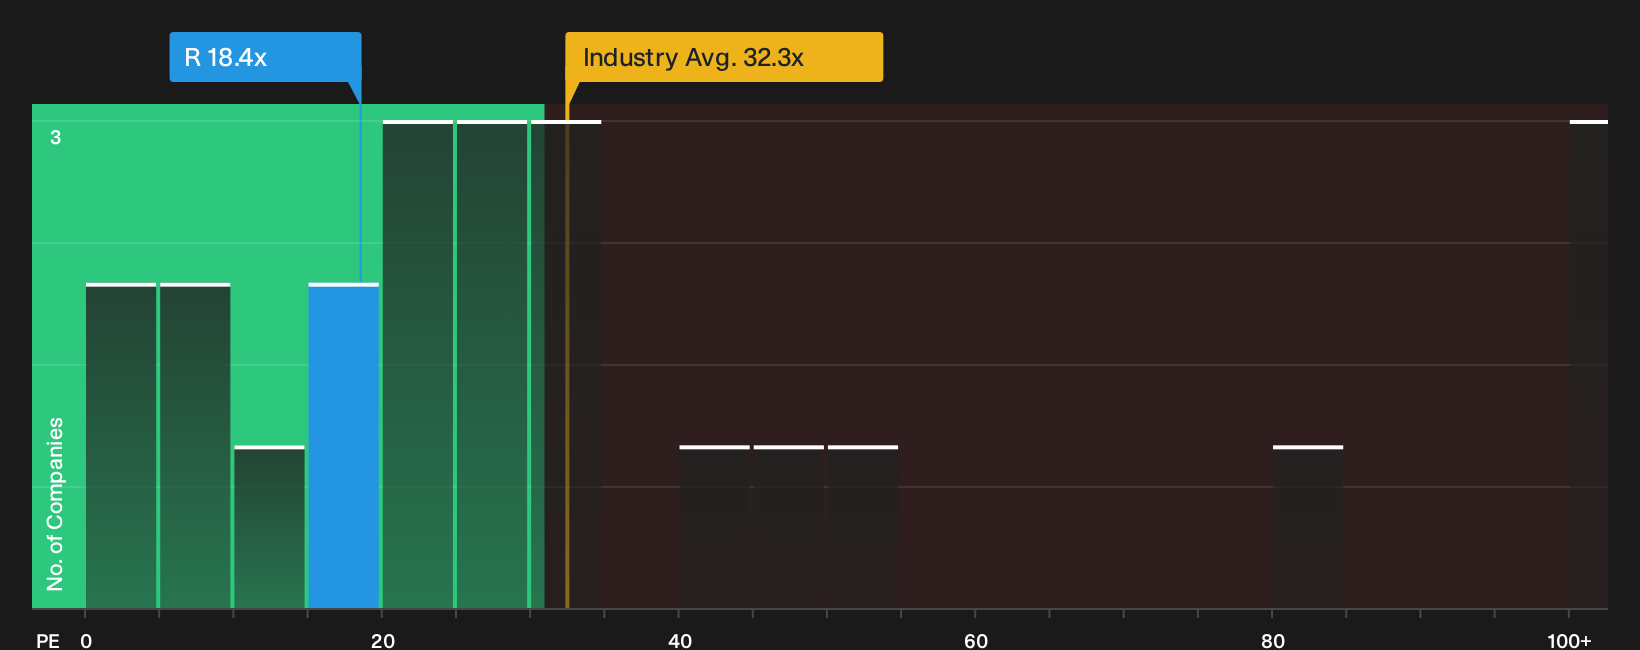
Task: Click the bar for PE range 50-55
Action: pos(863,527)
